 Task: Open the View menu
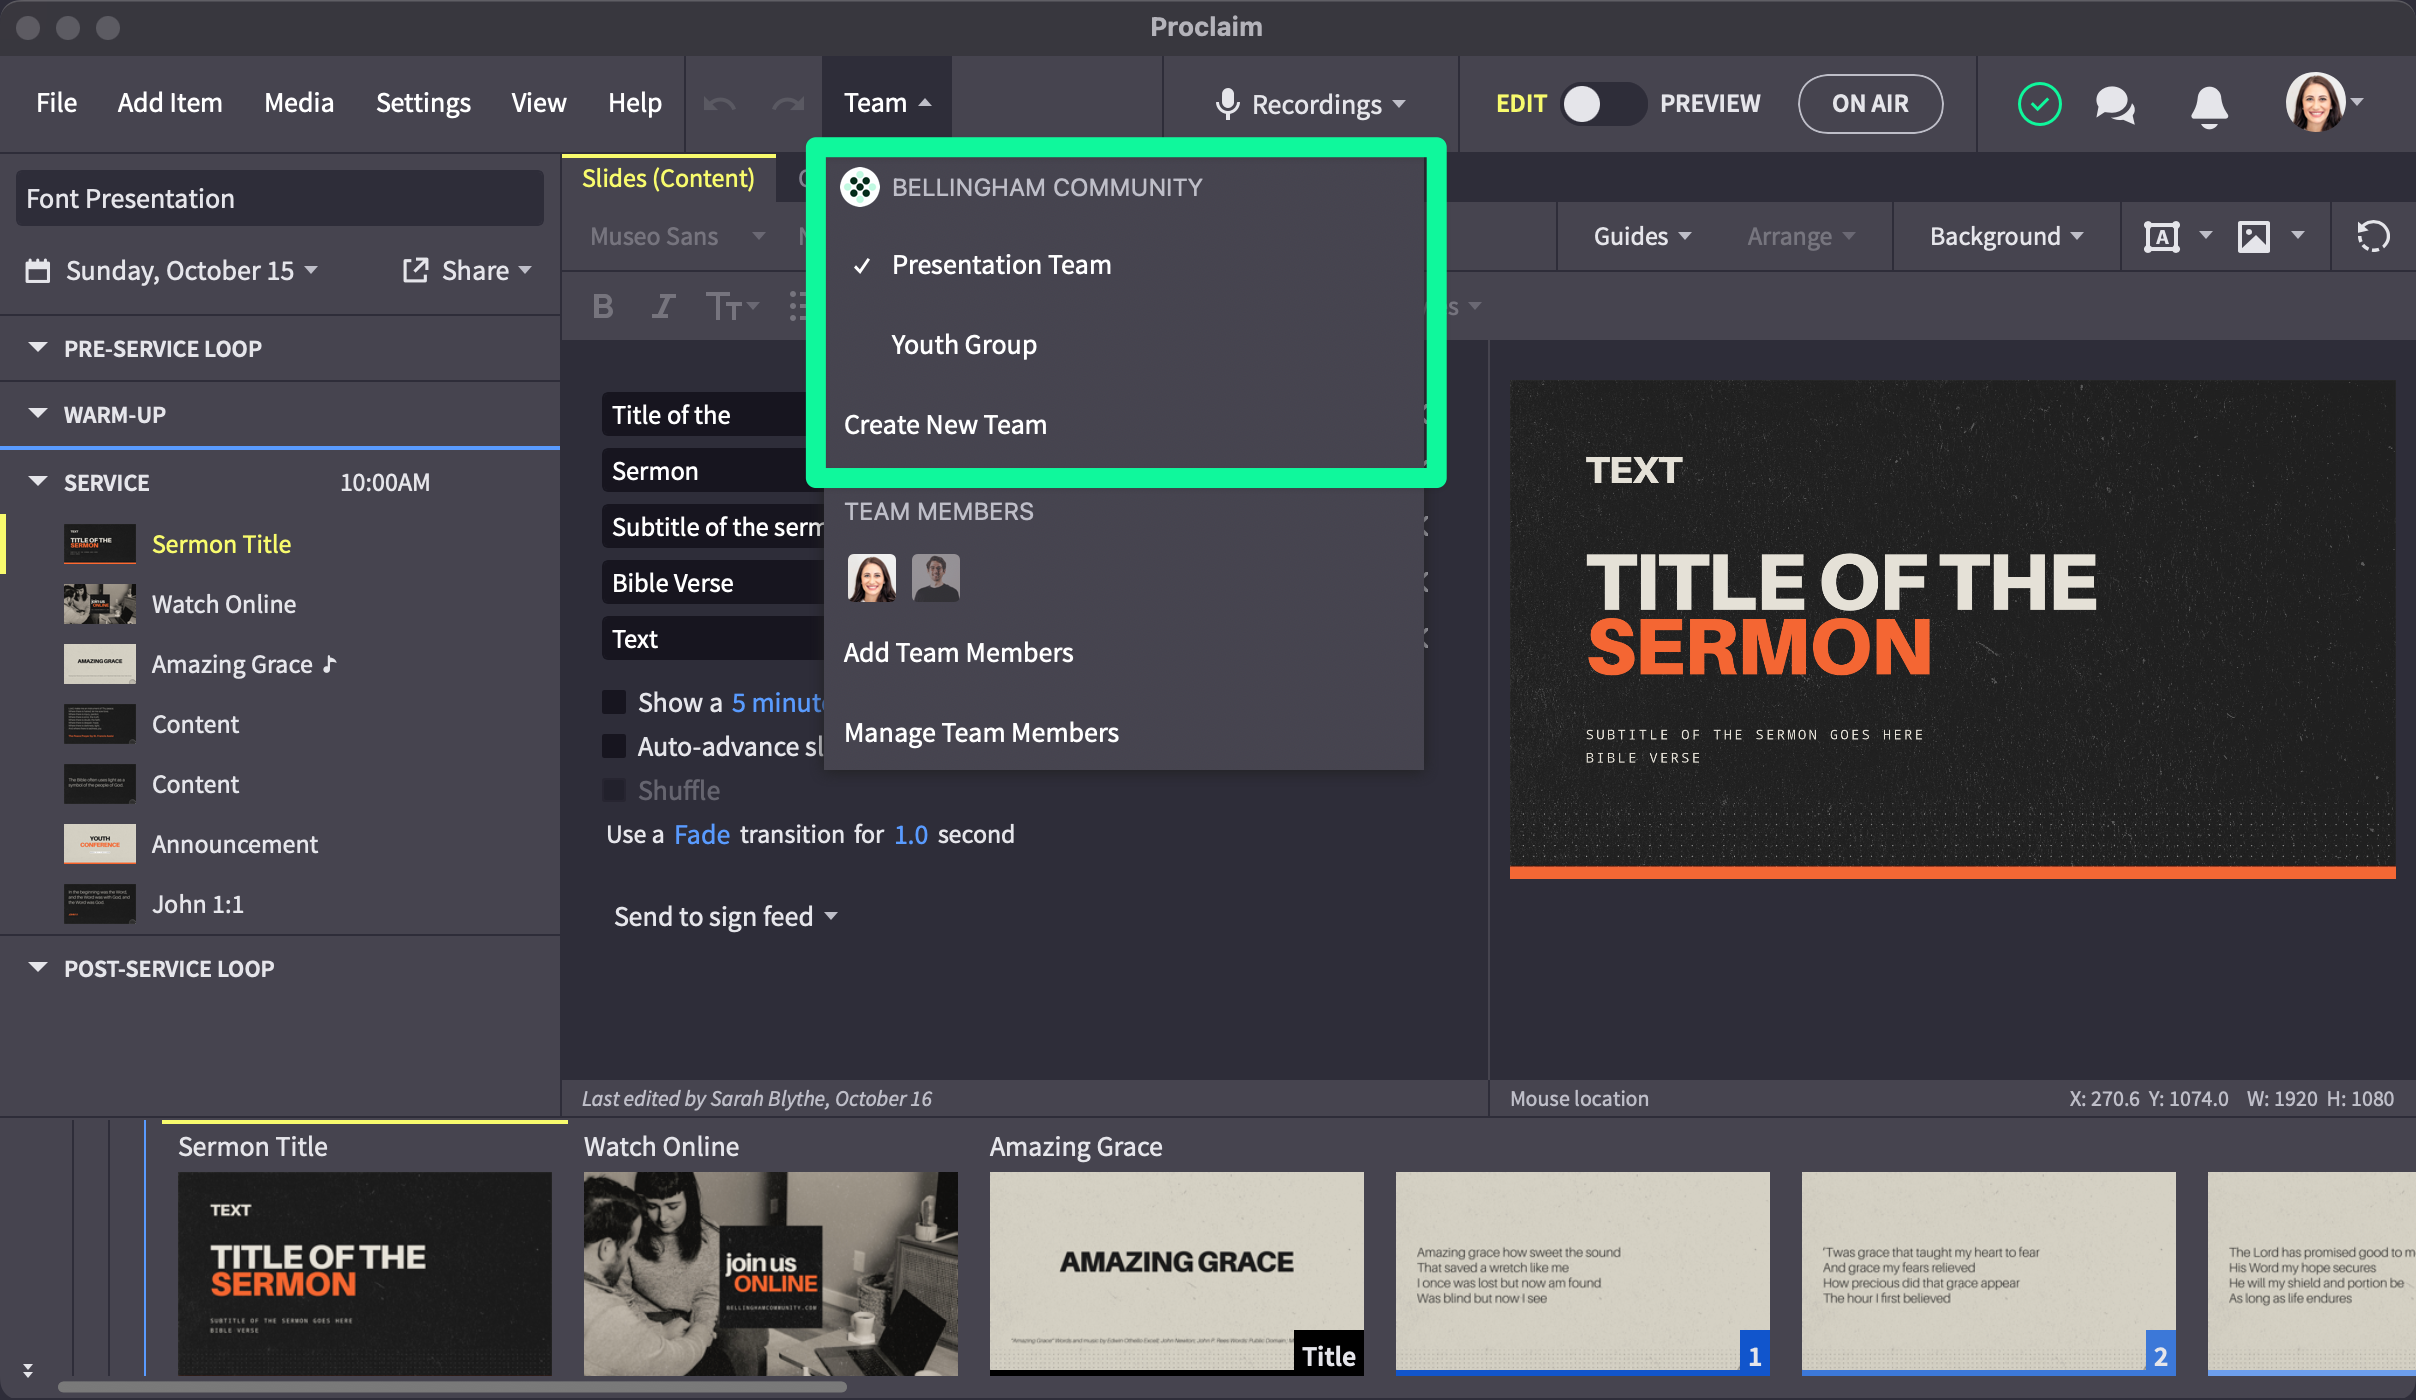pyautogui.click(x=538, y=103)
